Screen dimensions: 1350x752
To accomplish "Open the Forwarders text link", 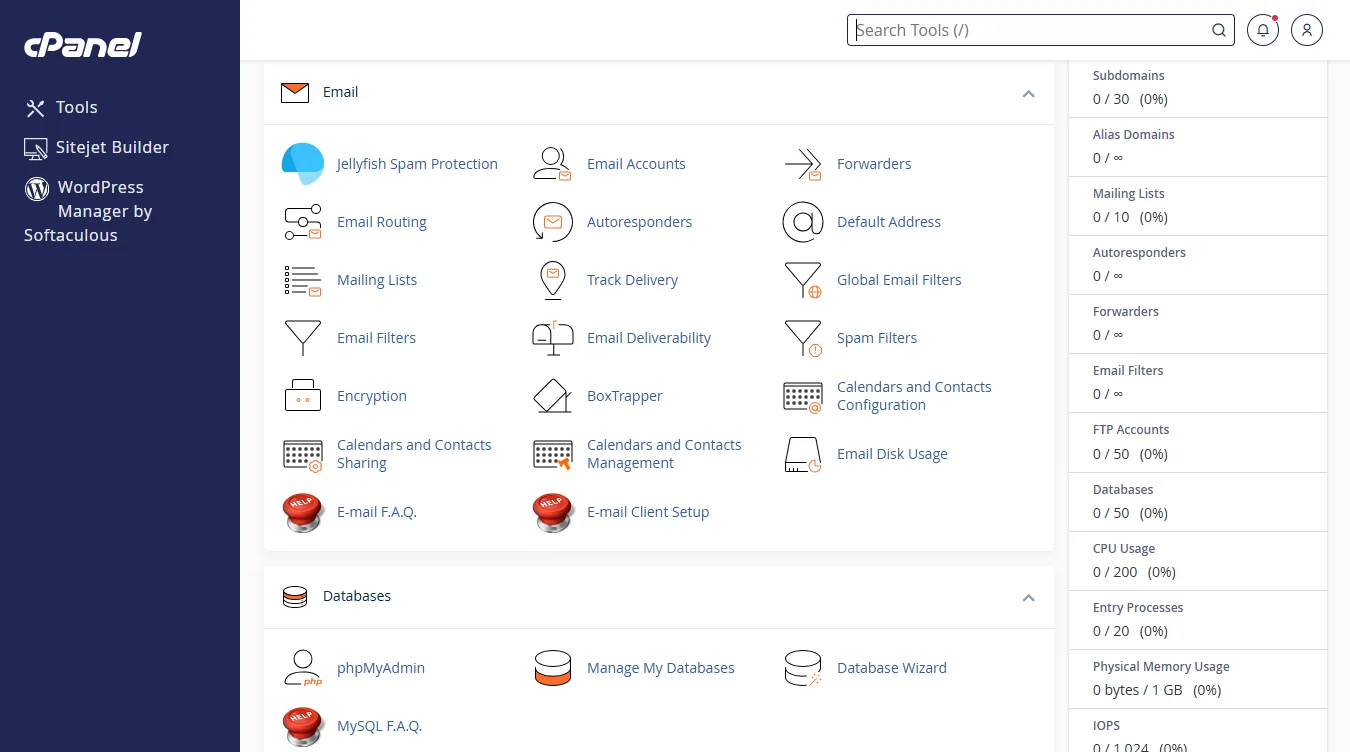I will (x=874, y=164).
